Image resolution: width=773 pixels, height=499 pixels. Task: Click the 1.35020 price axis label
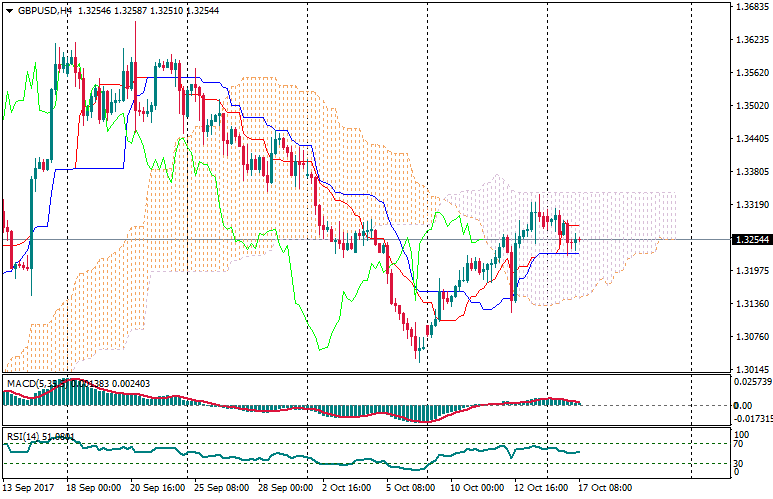tap(751, 106)
